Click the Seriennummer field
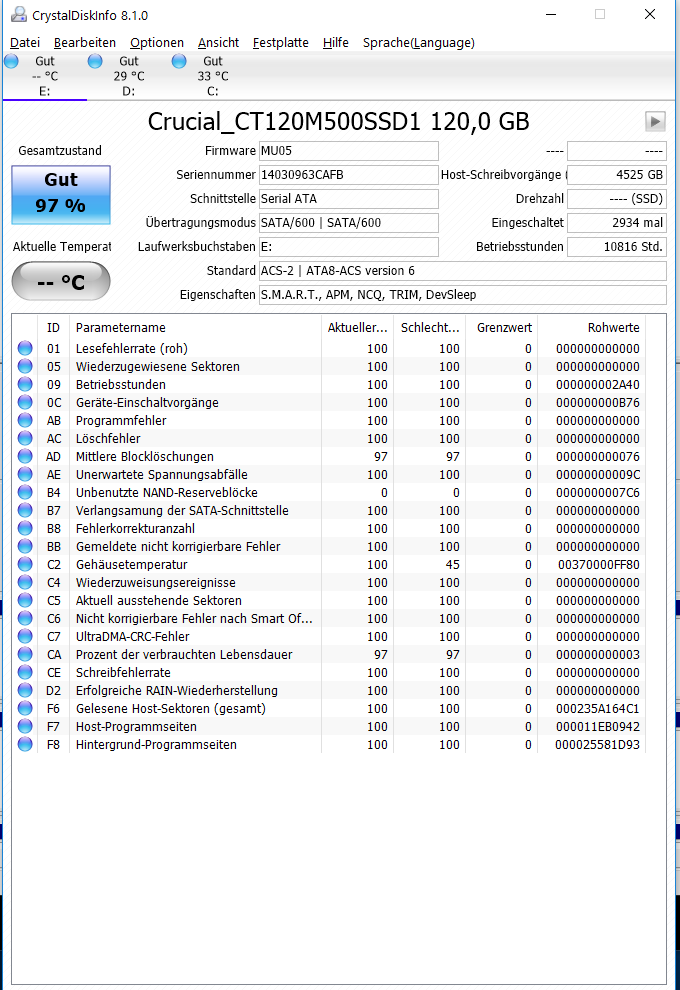This screenshot has height=990, width=680. 349,175
